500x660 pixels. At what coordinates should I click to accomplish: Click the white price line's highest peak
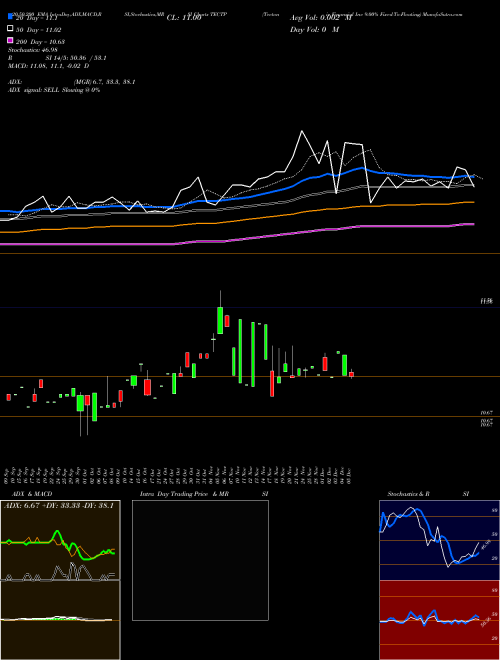(x=302, y=132)
